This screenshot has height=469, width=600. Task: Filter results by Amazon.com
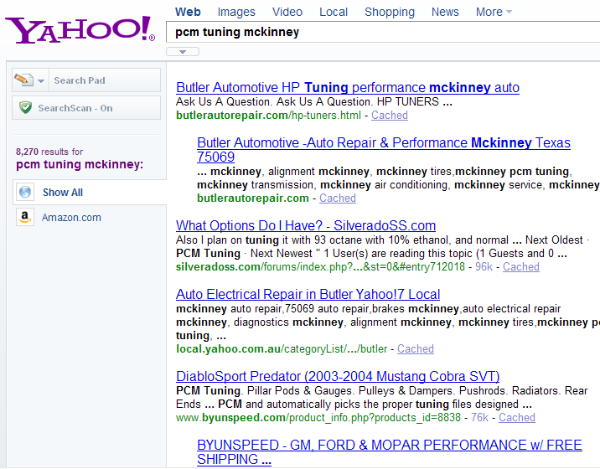click(x=71, y=217)
